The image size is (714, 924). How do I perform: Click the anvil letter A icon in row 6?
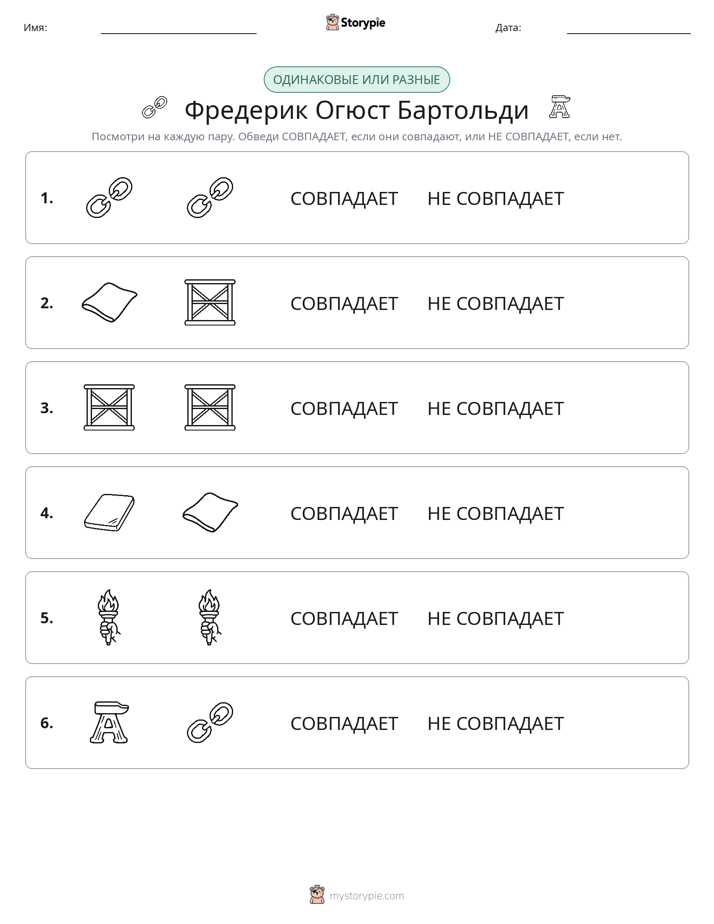109,722
